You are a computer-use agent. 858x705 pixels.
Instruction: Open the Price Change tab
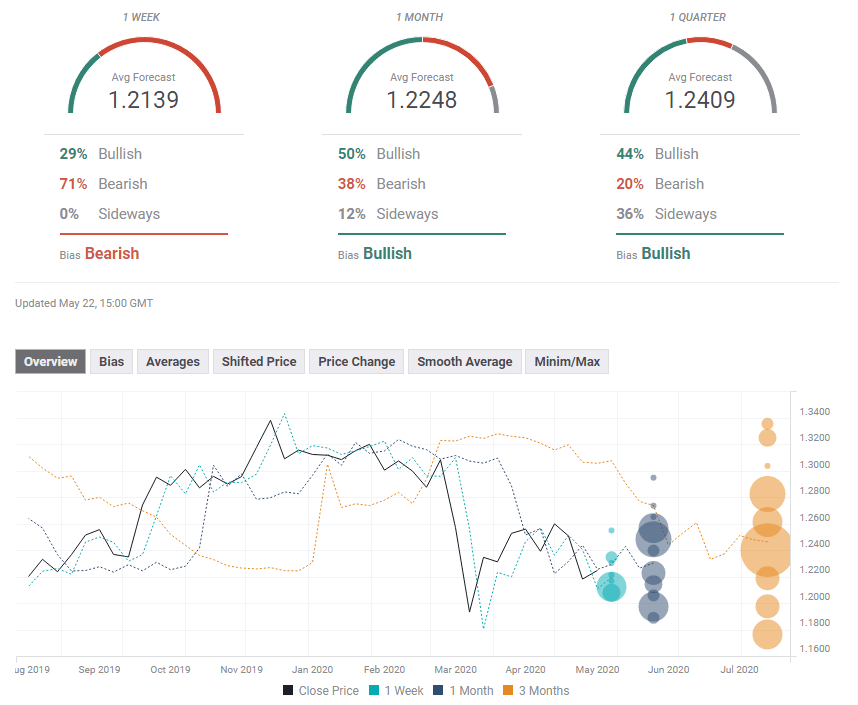pos(356,362)
